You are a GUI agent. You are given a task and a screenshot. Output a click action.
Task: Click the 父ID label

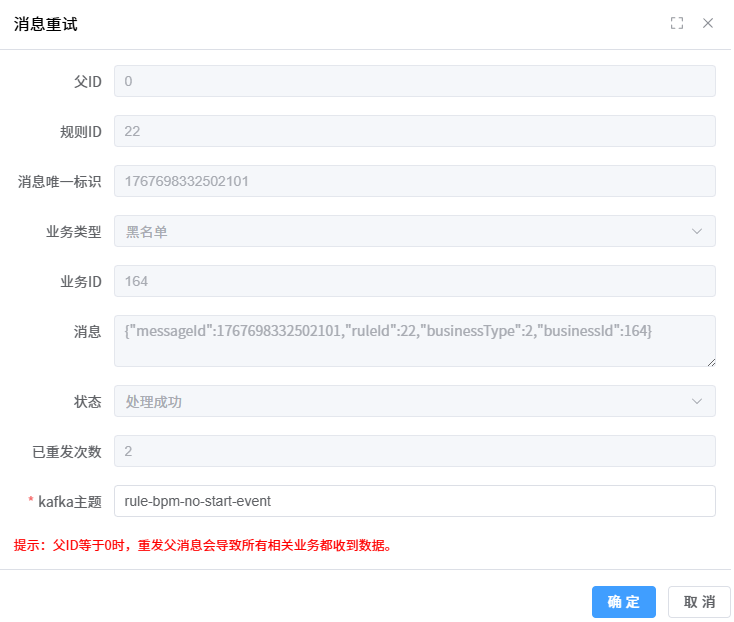point(88,81)
